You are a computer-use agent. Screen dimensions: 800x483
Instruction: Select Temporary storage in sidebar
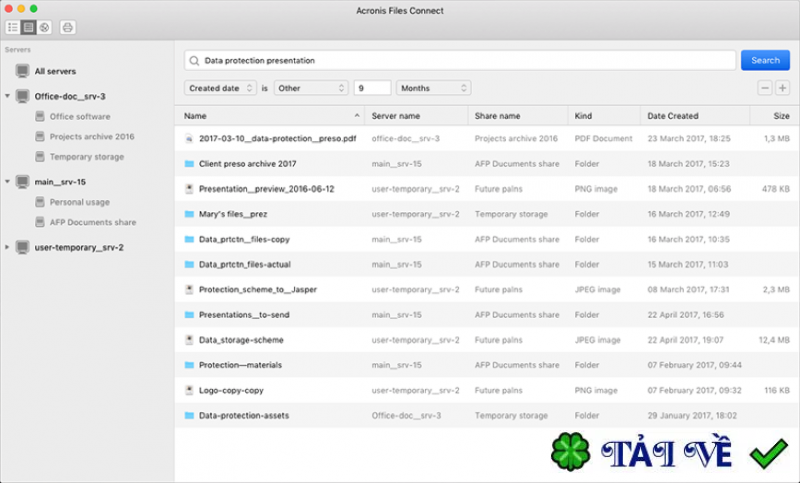tap(87, 157)
